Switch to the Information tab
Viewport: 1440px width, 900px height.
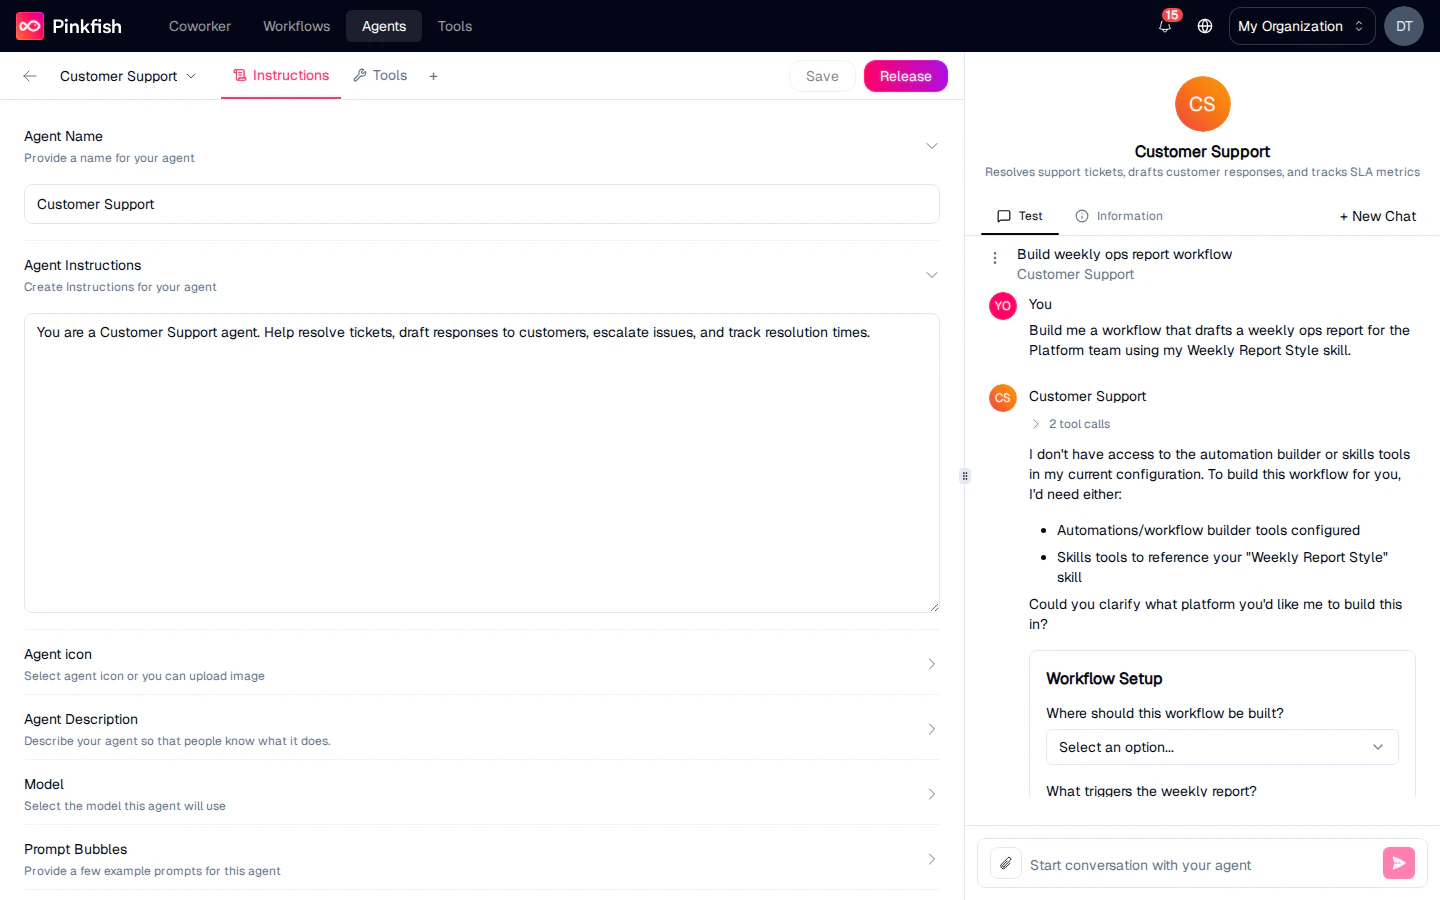pyautogui.click(x=1119, y=216)
